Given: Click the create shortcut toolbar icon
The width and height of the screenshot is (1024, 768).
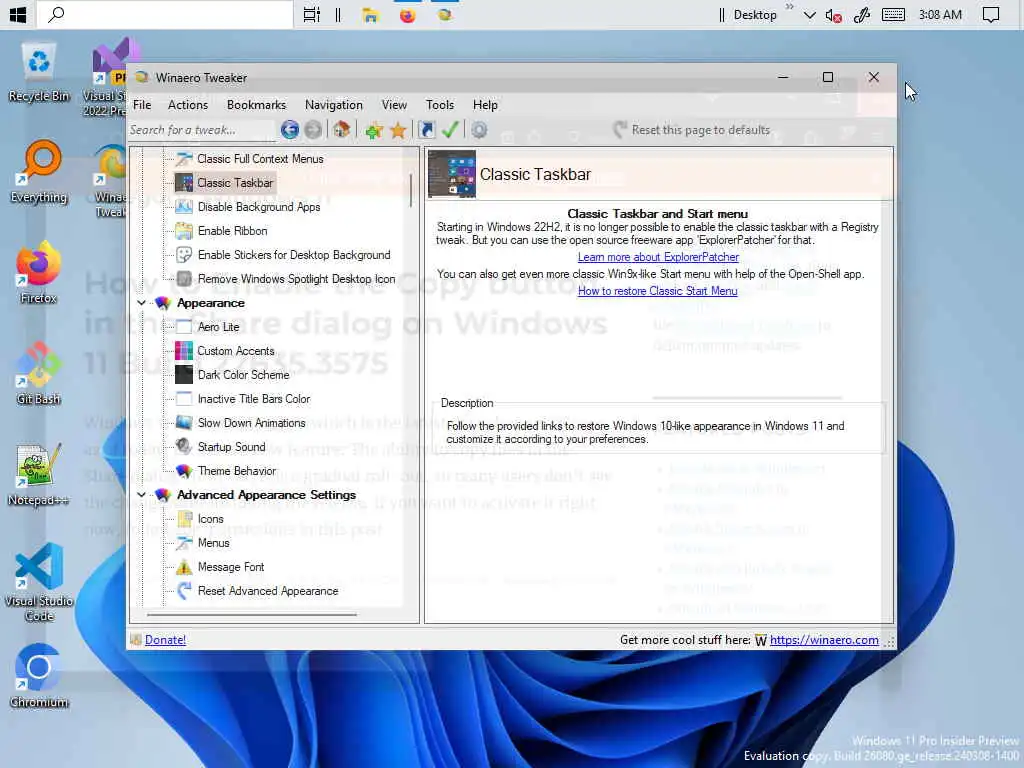Looking at the screenshot, I should (x=426, y=130).
